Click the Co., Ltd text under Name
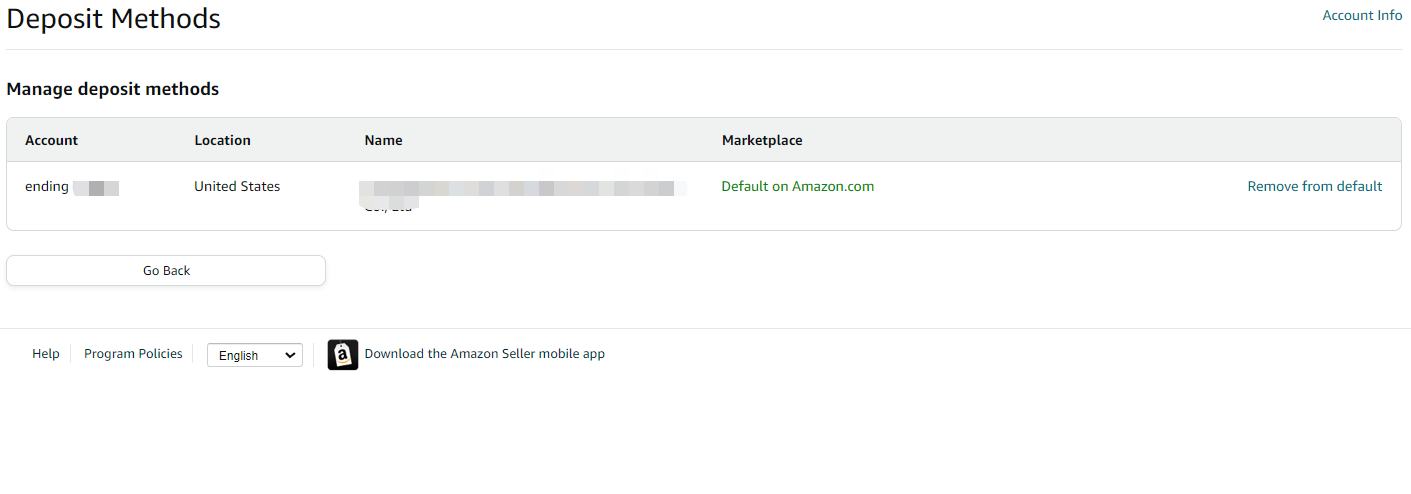 388,207
